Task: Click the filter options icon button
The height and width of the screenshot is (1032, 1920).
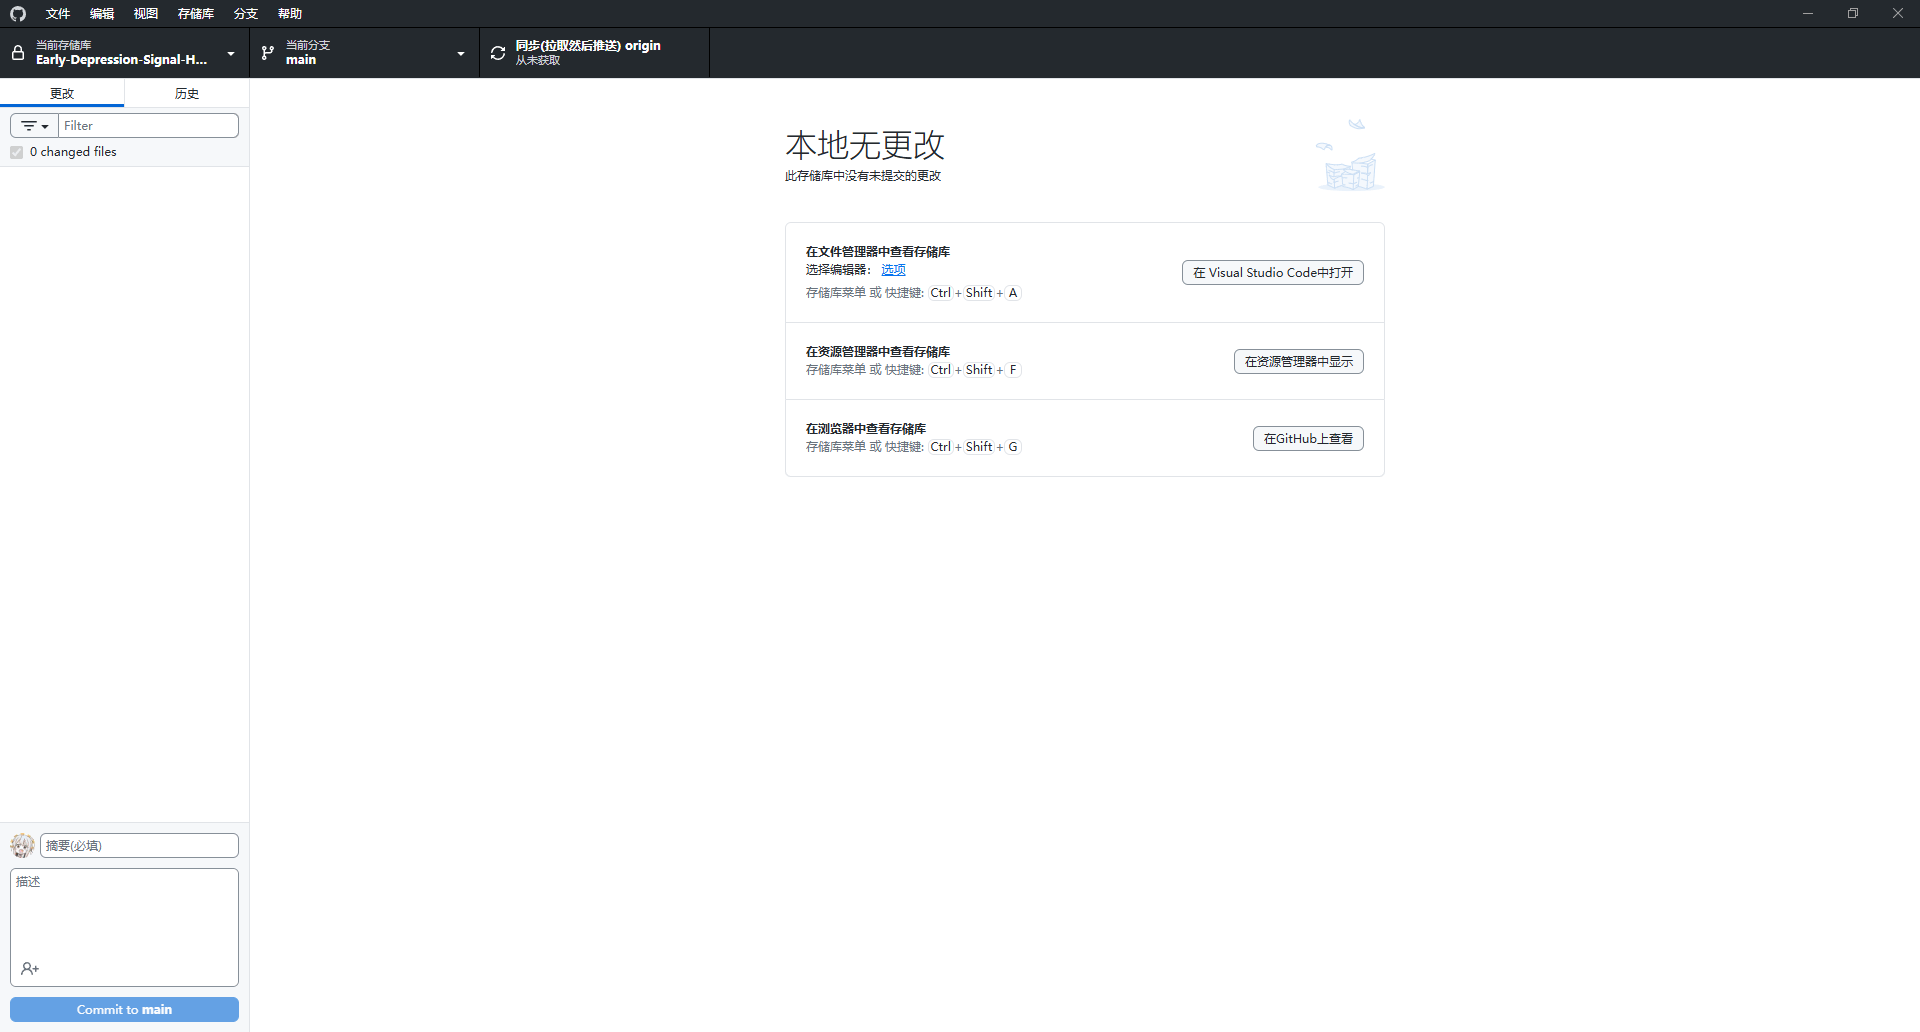Action: click(x=35, y=126)
